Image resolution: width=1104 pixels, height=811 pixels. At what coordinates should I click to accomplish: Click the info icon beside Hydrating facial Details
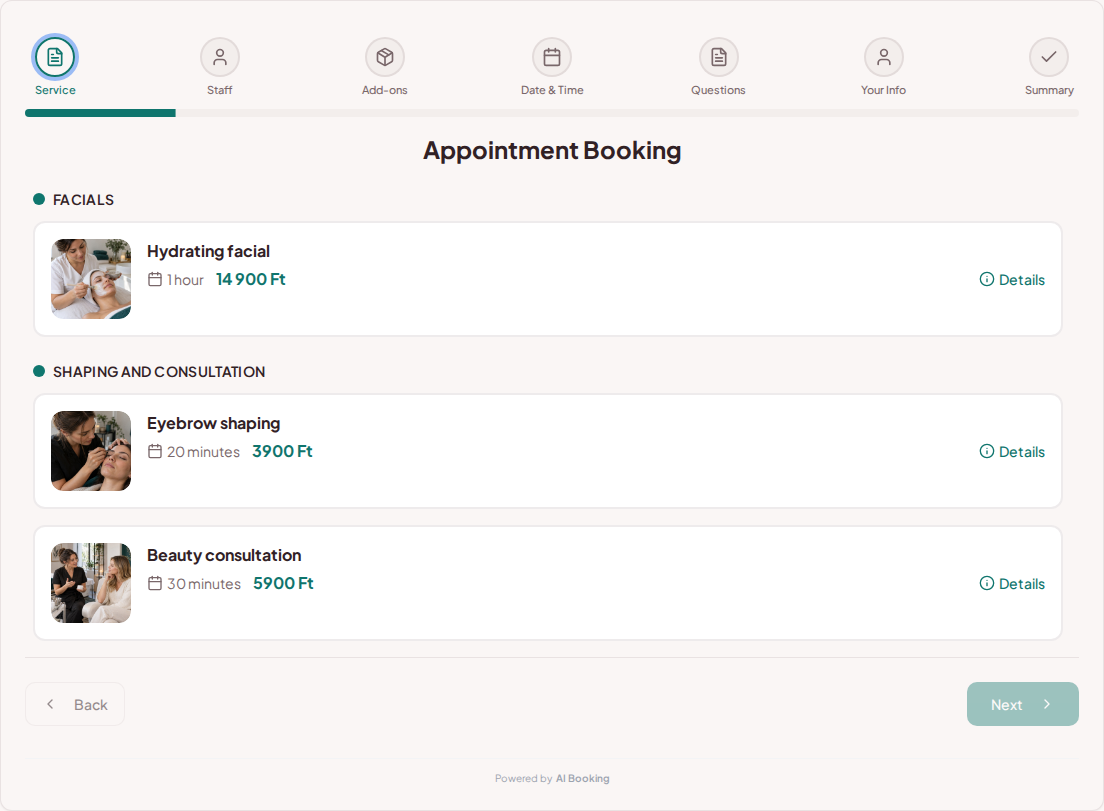point(987,279)
